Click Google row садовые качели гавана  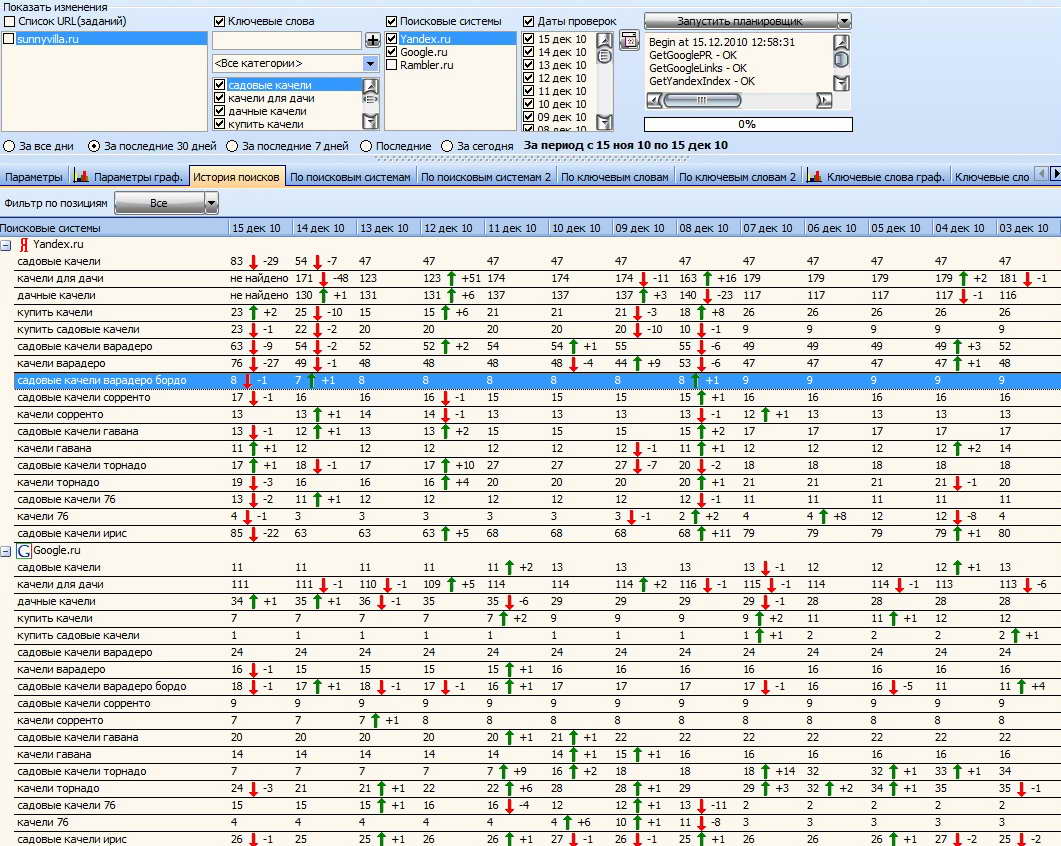537,738
